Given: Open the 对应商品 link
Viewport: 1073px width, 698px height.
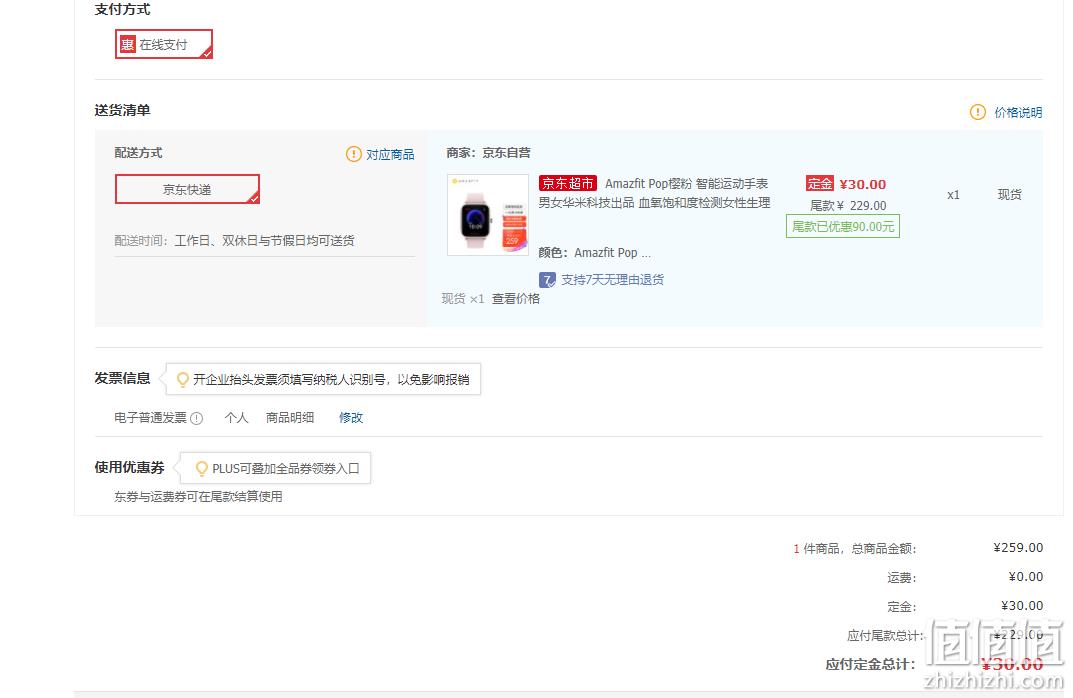Looking at the screenshot, I should pyautogui.click(x=390, y=155).
